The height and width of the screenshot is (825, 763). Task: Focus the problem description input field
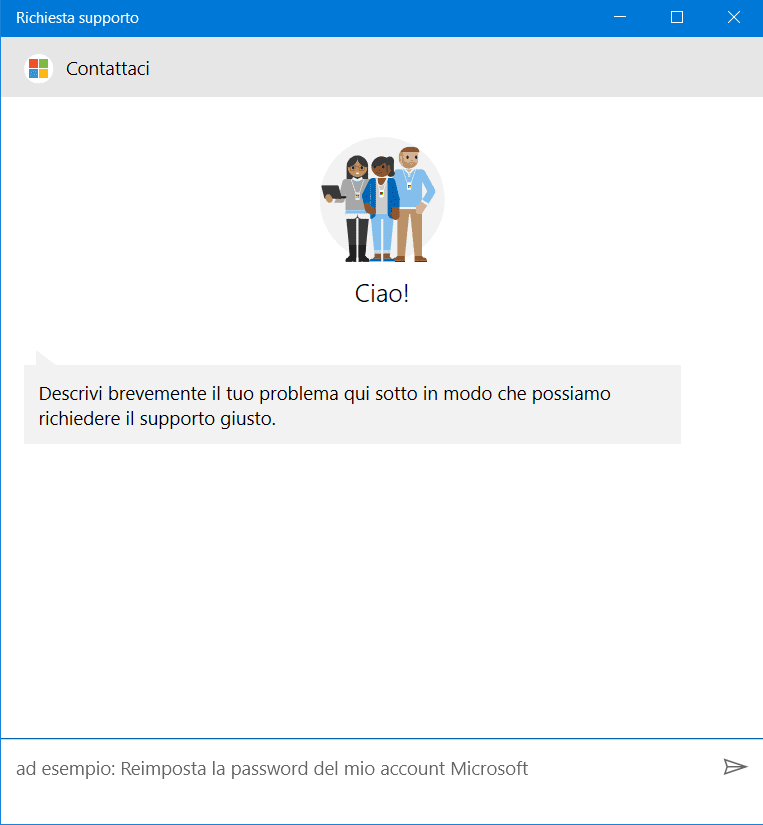[360, 768]
